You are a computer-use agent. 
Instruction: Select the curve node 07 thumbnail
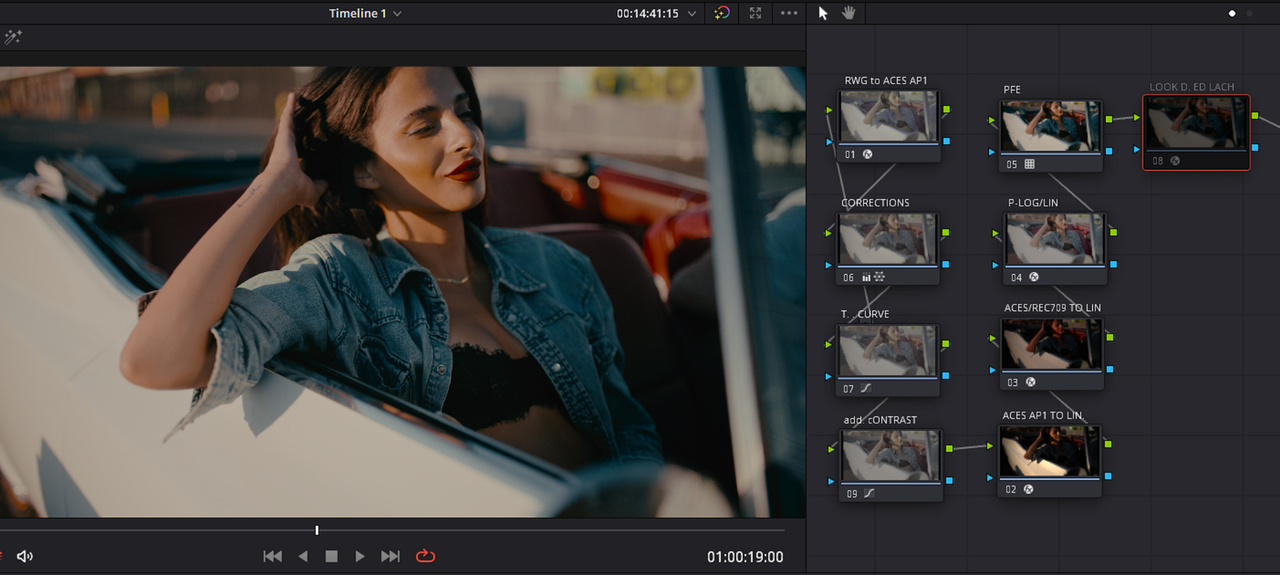pos(888,350)
